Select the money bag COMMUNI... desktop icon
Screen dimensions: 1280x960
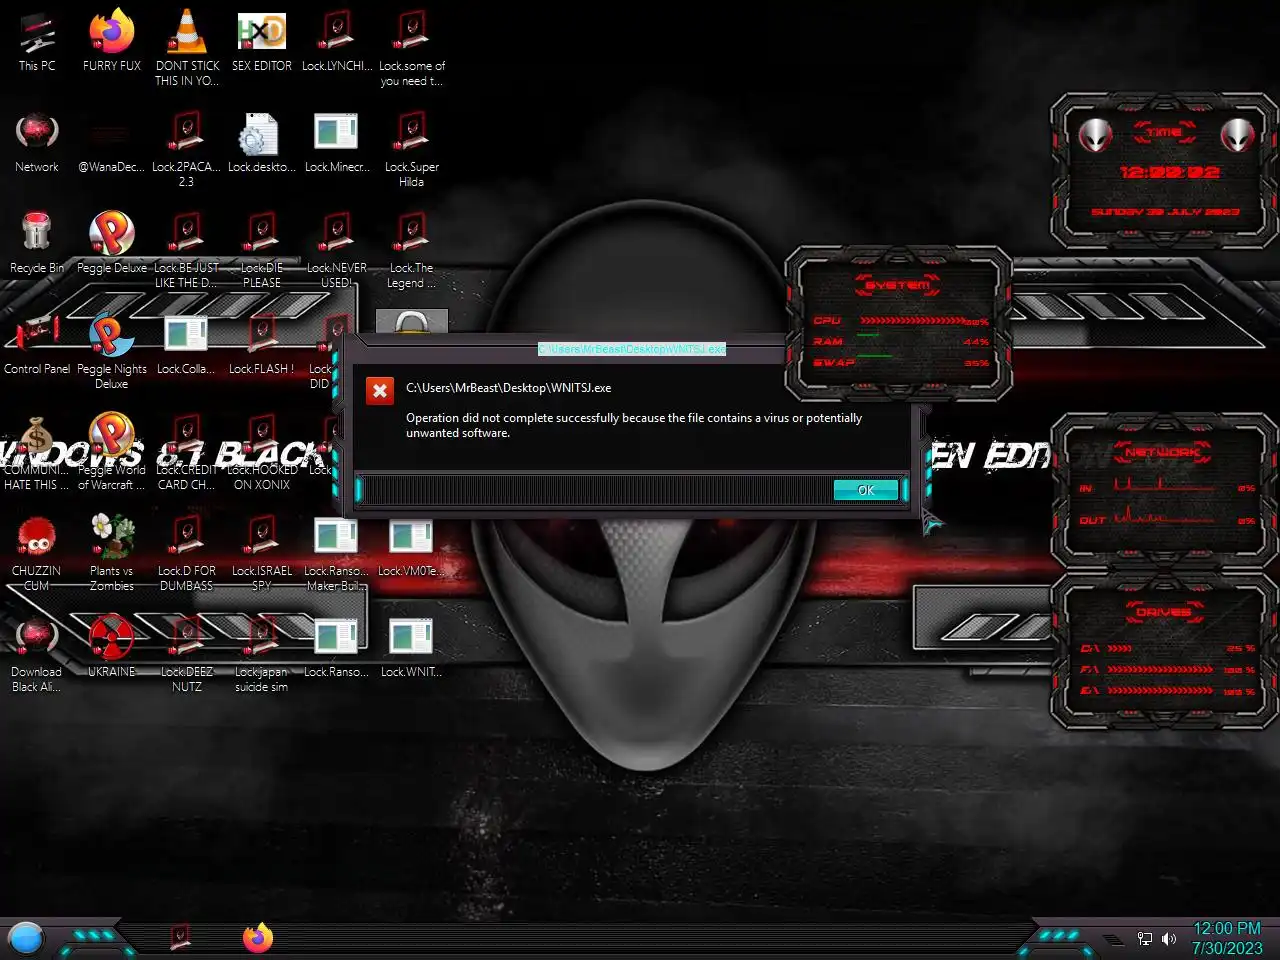tap(37, 453)
